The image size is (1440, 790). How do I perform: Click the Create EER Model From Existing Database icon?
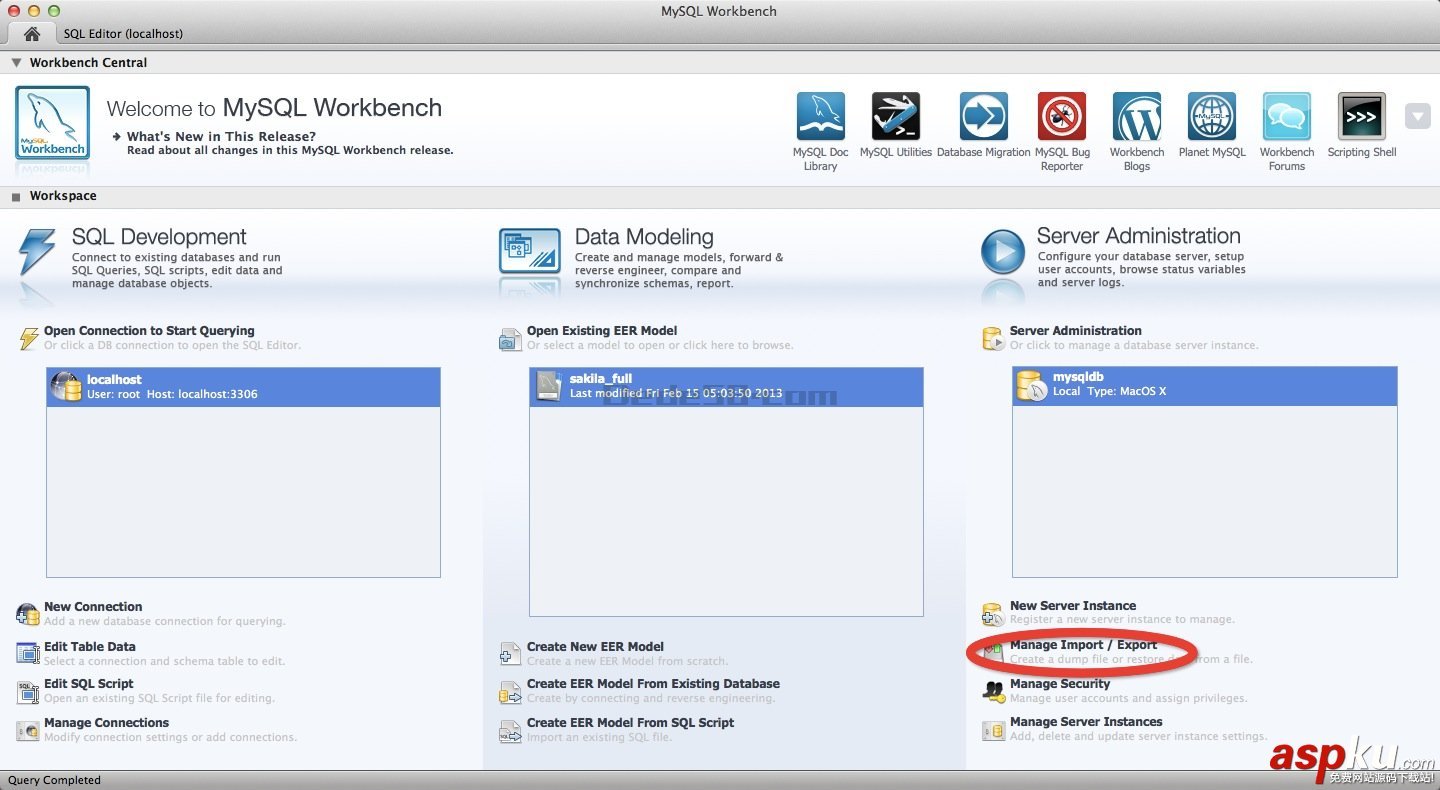pyautogui.click(x=511, y=691)
